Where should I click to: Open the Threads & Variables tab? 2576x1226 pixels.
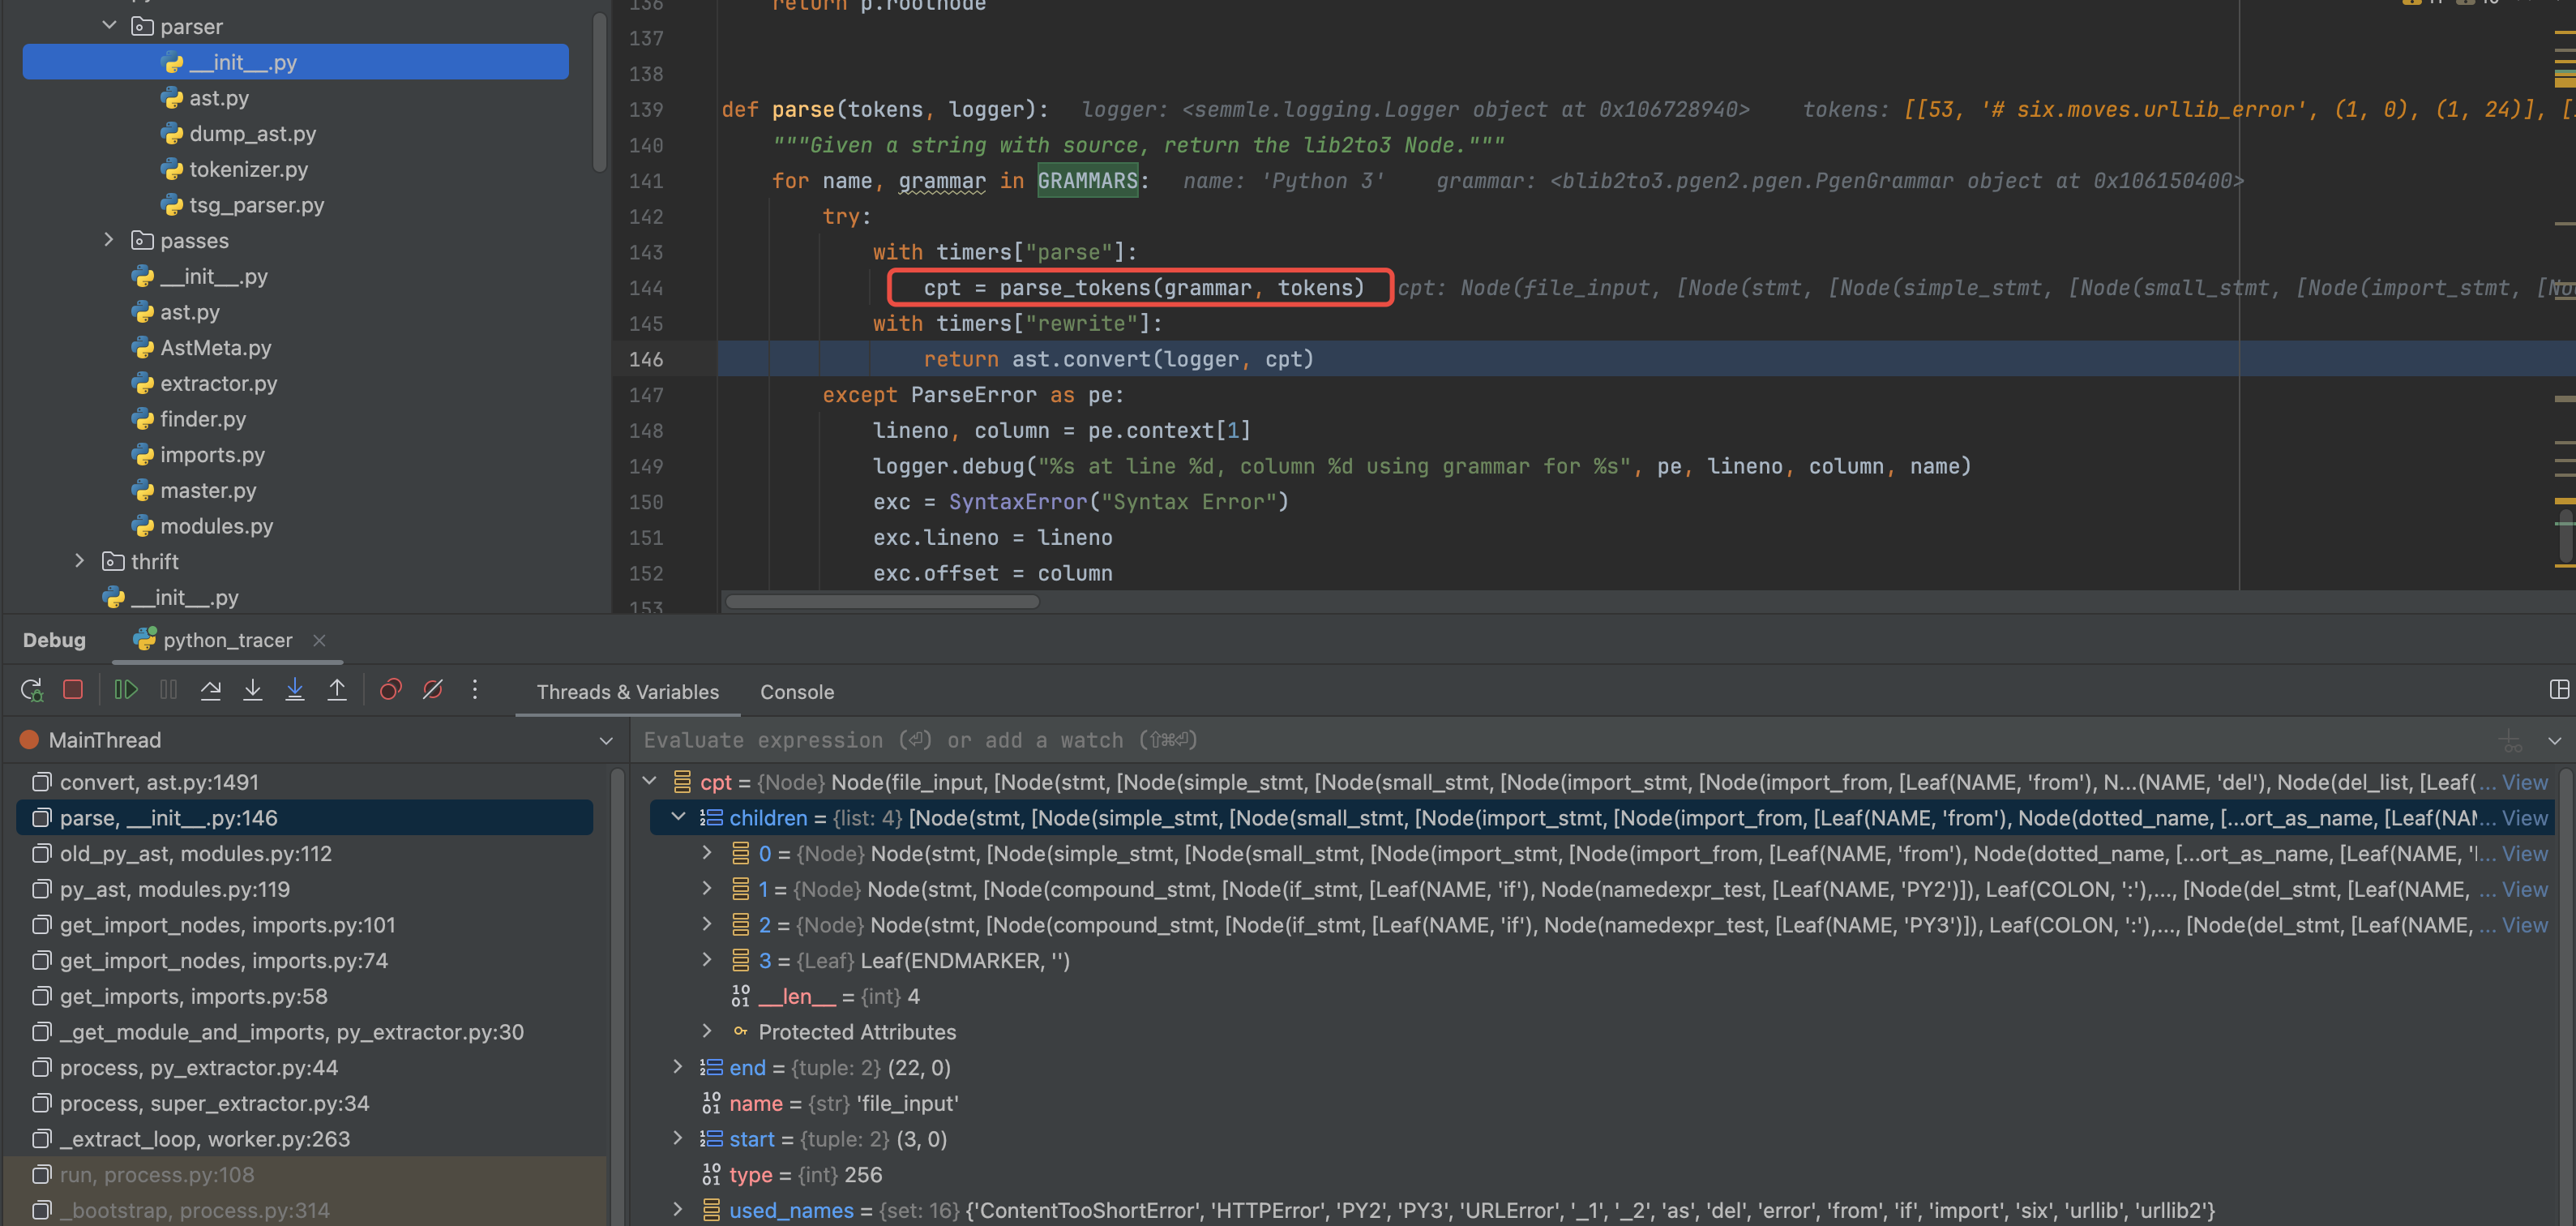pyautogui.click(x=627, y=692)
